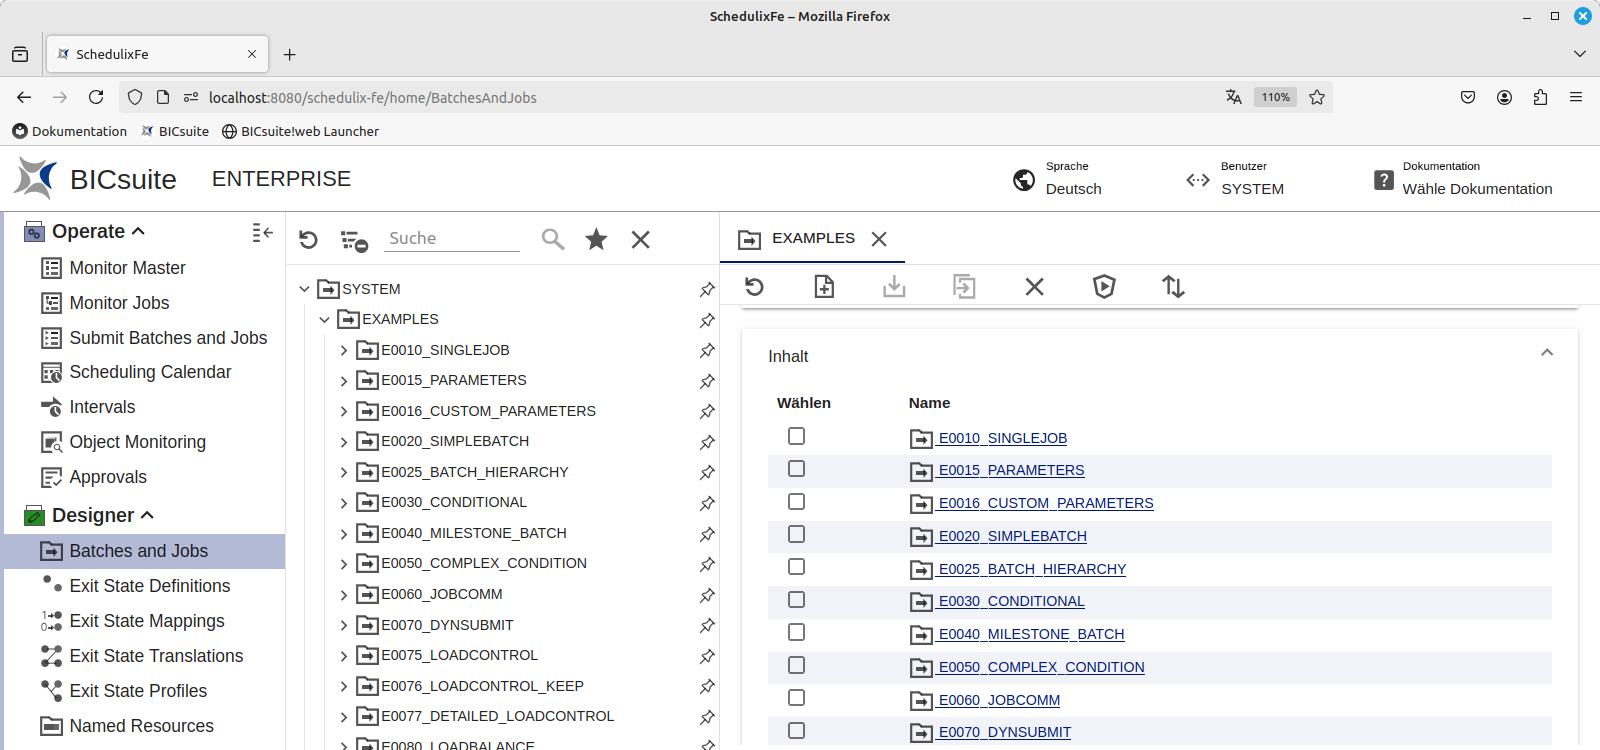Collapse the Operate menu group

pyautogui.click(x=139, y=231)
